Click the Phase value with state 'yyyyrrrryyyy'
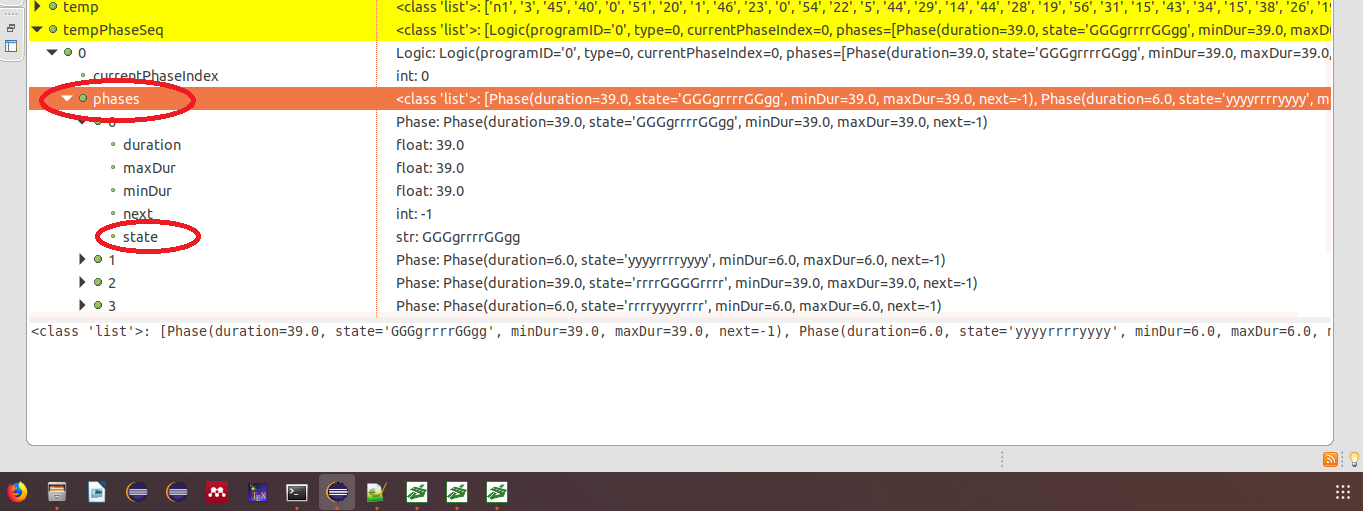The height and width of the screenshot is (512, 1366). 671,260
